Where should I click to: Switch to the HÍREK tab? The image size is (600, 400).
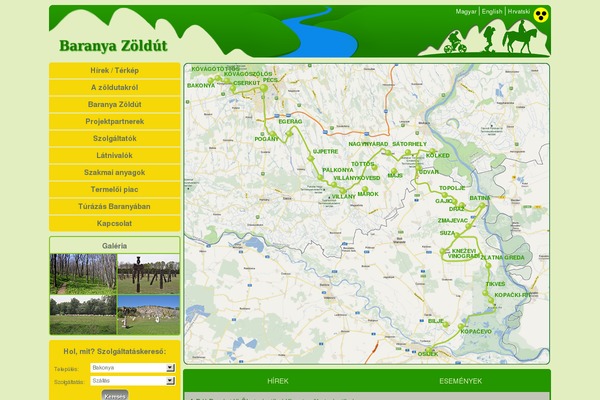click(x=278, y=381)
